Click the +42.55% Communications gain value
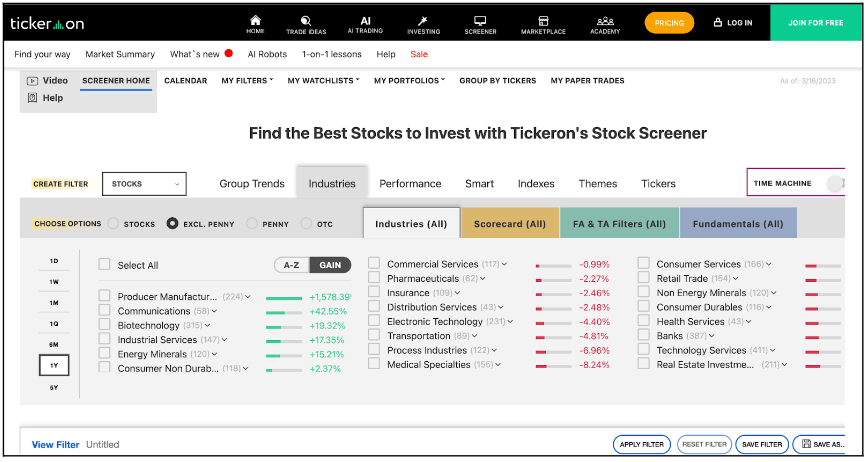 328,311
